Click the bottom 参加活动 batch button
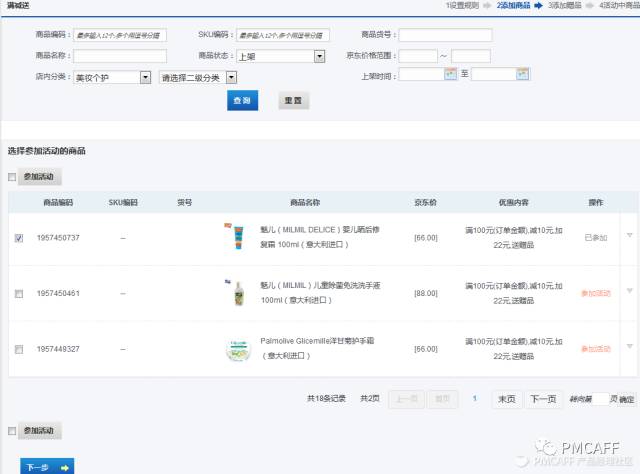This screenshot has width=640, height=474. coord(40,431)
